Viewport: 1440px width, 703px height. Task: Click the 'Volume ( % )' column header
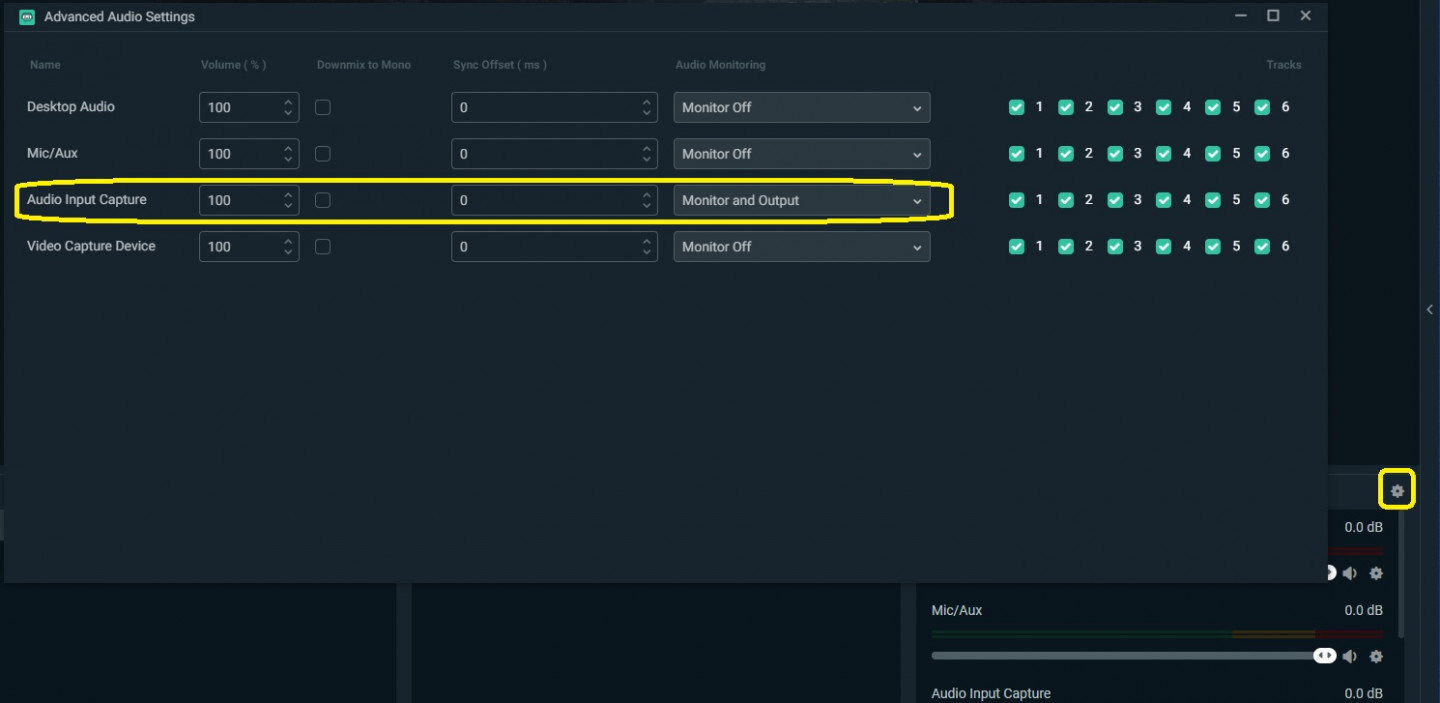pos(233,65)
